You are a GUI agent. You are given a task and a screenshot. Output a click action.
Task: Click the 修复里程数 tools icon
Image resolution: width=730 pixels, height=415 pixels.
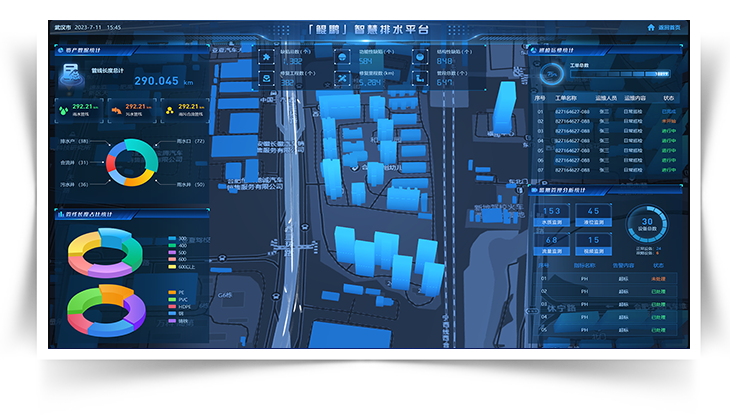(x=343, y=80)
